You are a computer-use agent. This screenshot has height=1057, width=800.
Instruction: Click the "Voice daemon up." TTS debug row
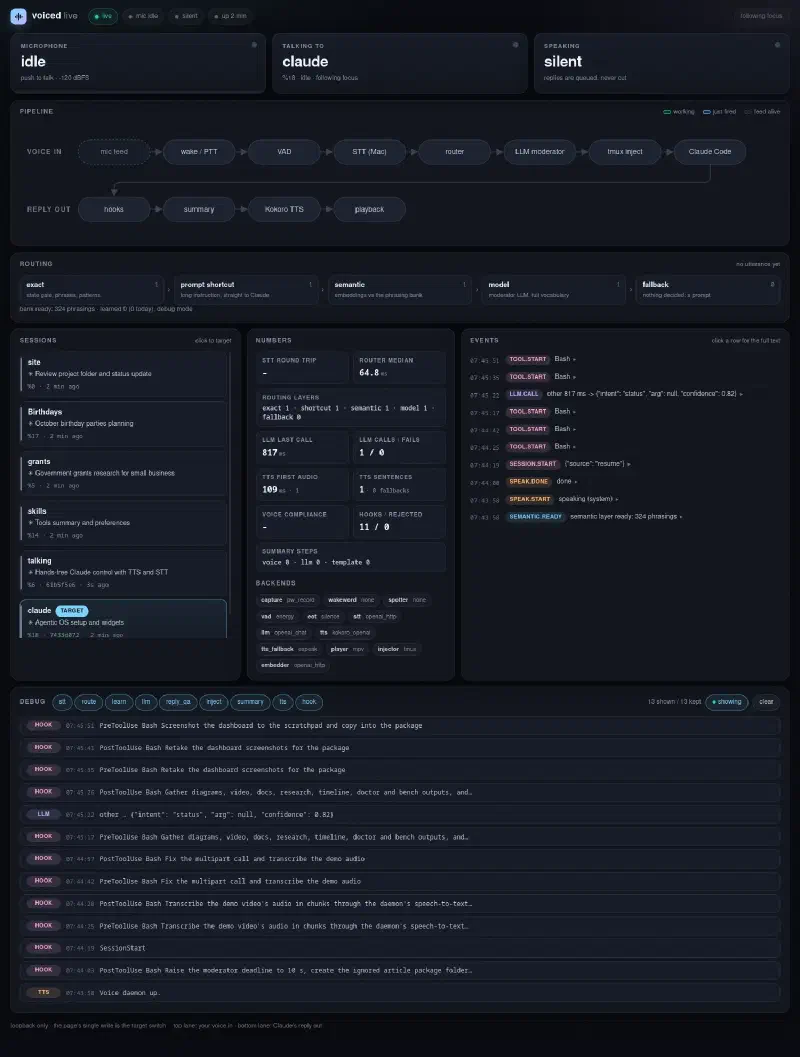[400, 993]
